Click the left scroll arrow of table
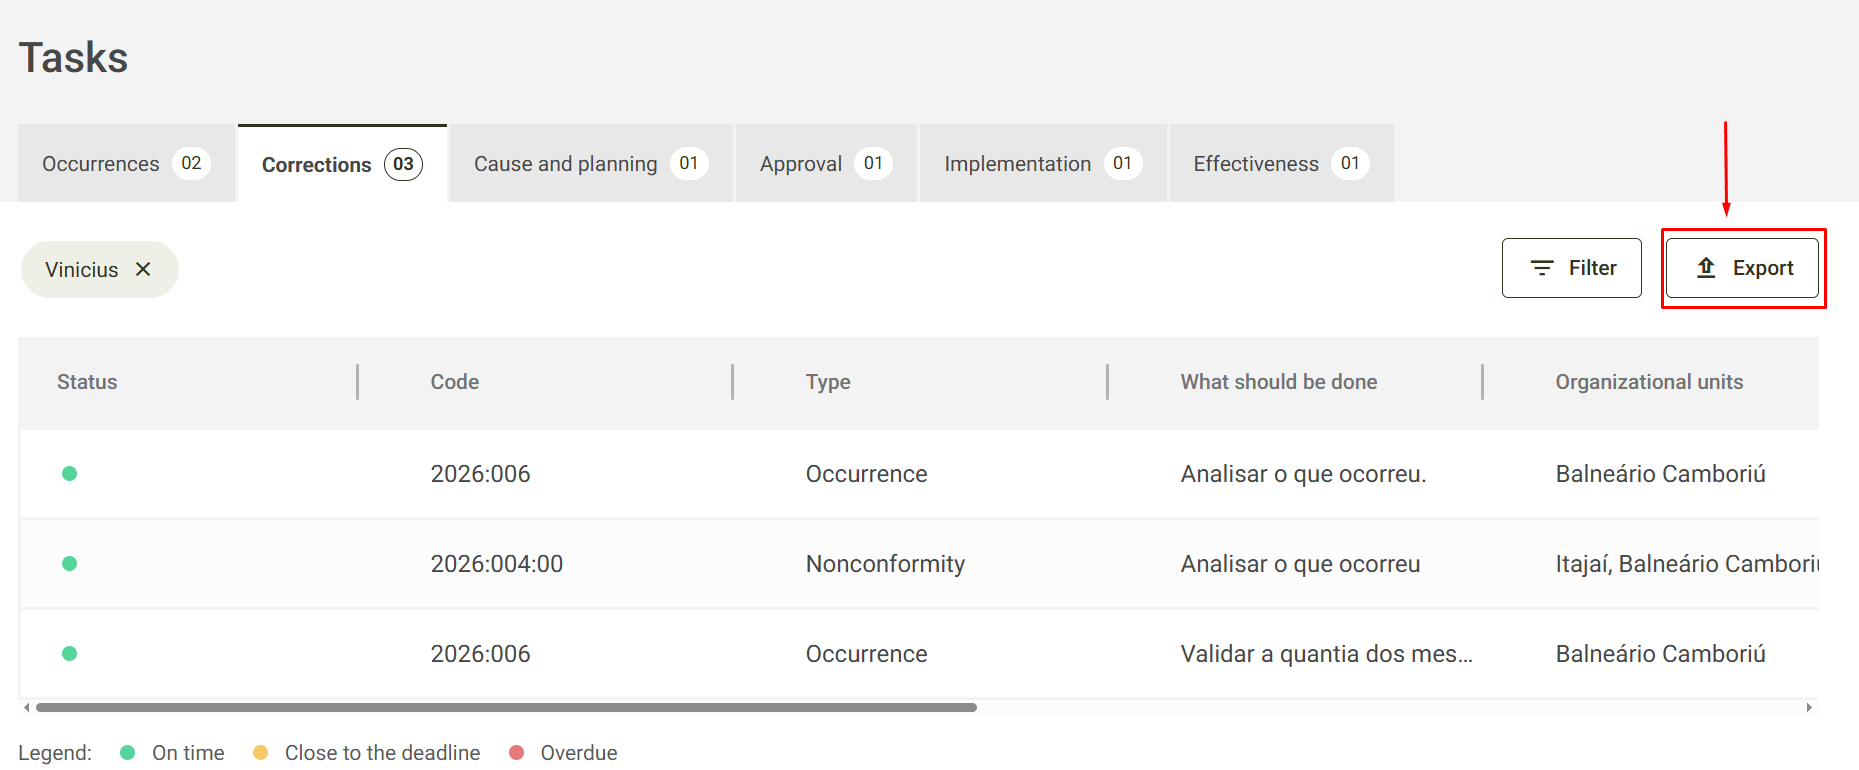 [26, 708]
